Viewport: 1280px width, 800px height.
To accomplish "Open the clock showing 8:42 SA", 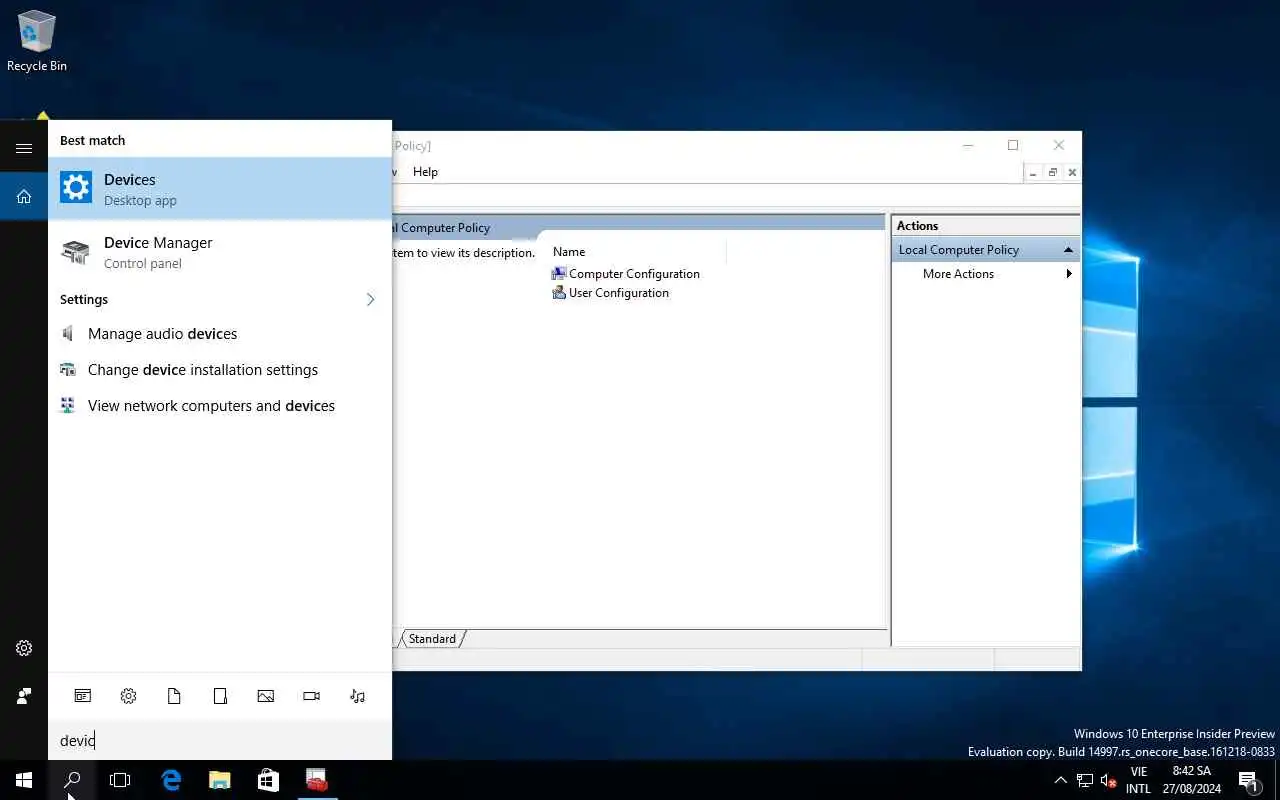I will [x=1191, y=780].
